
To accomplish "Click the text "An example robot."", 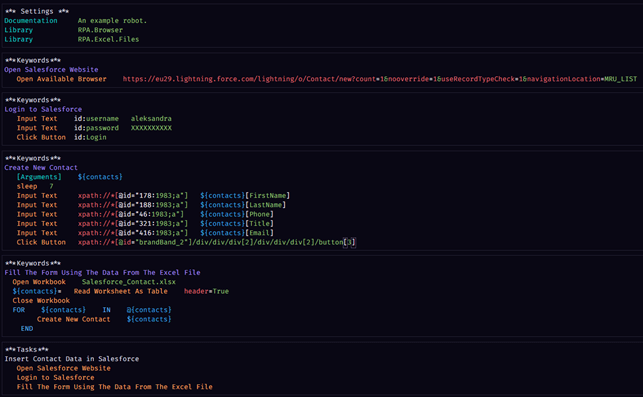I will 112,21.
